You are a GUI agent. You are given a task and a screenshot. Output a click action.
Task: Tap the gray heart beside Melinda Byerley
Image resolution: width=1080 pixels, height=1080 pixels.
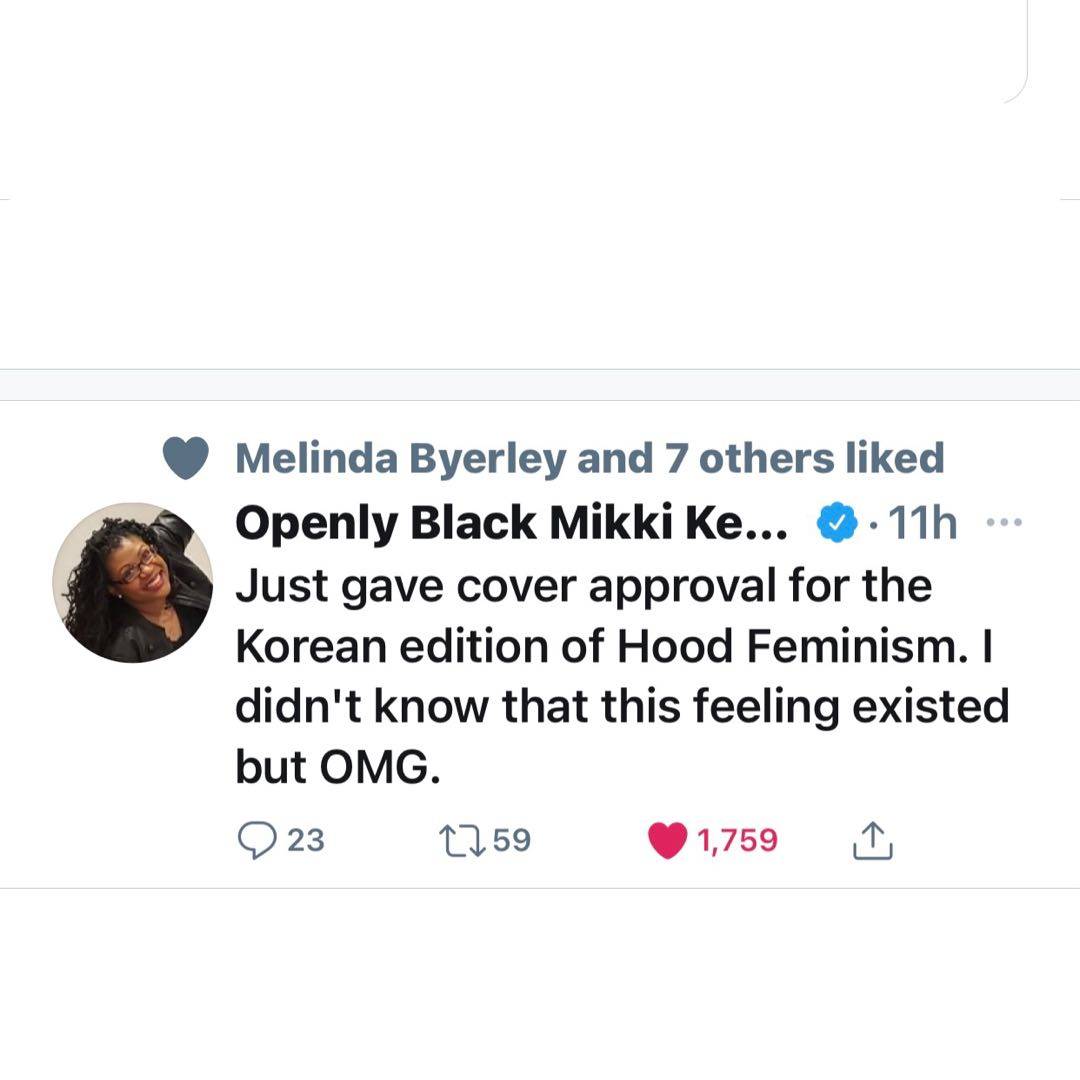coord(185,458)
